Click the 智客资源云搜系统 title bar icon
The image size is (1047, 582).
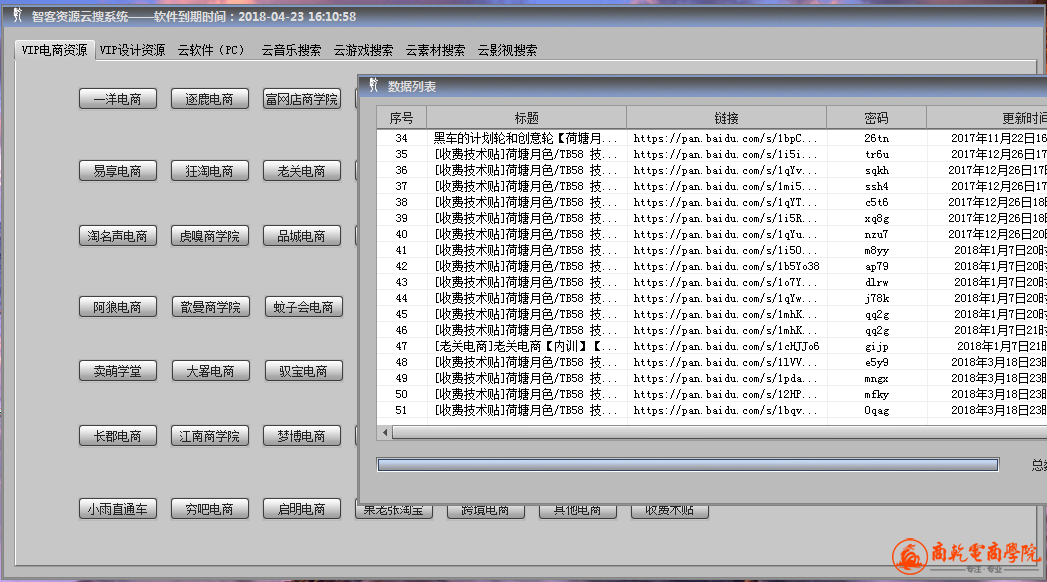point(18,15)
